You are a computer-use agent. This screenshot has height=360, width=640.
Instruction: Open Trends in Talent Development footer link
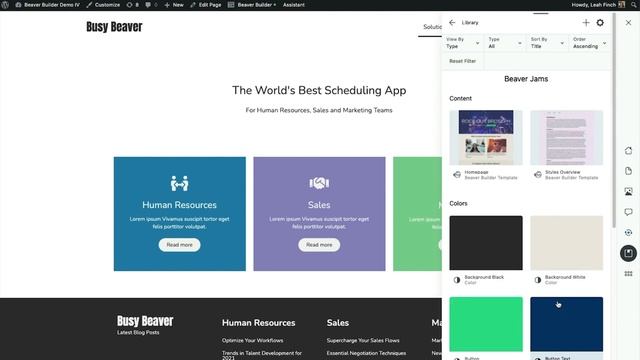(262, 355)
